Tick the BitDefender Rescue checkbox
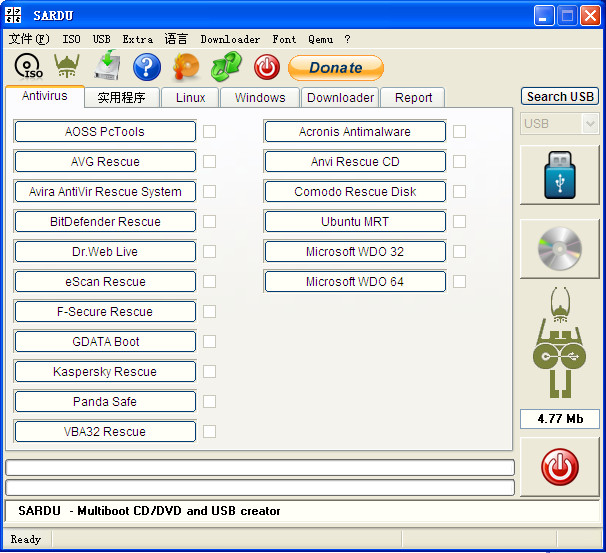This screenshot has height=553, width=606. coord(209,221)
